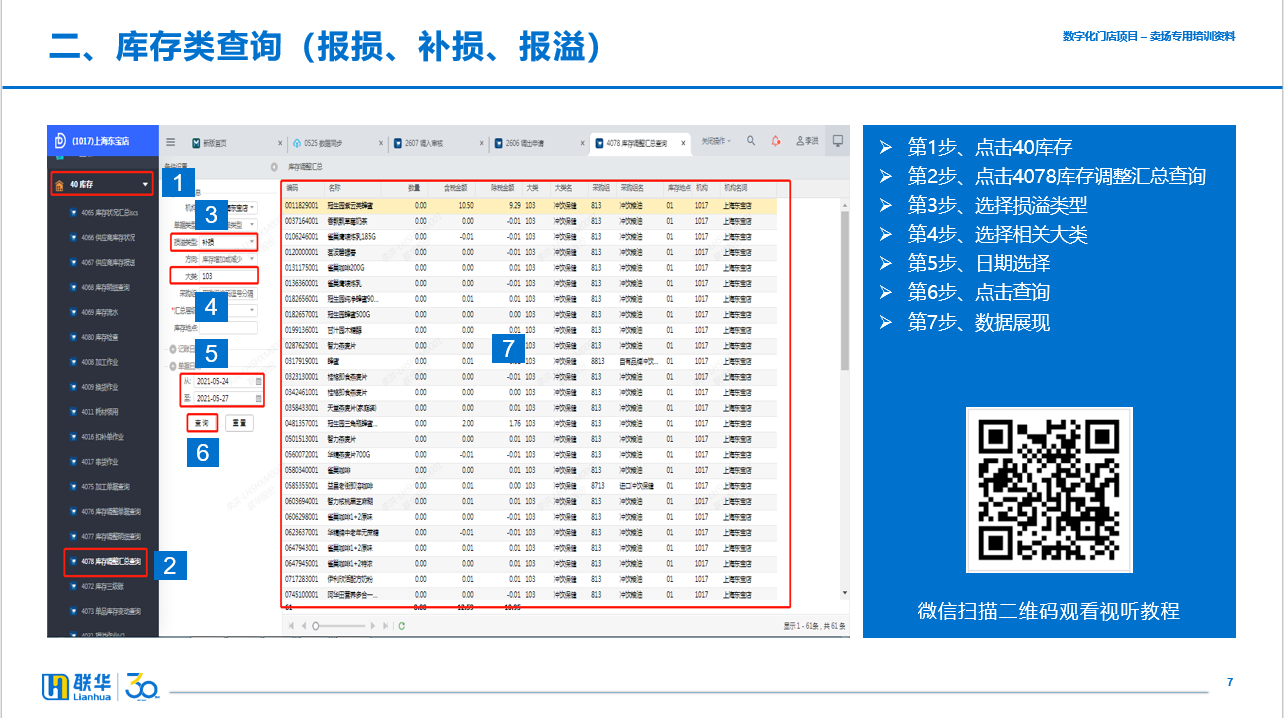This screenshot has width=1284, height=718.
Task: Click the 重置 button
Action: coord(238,423)
